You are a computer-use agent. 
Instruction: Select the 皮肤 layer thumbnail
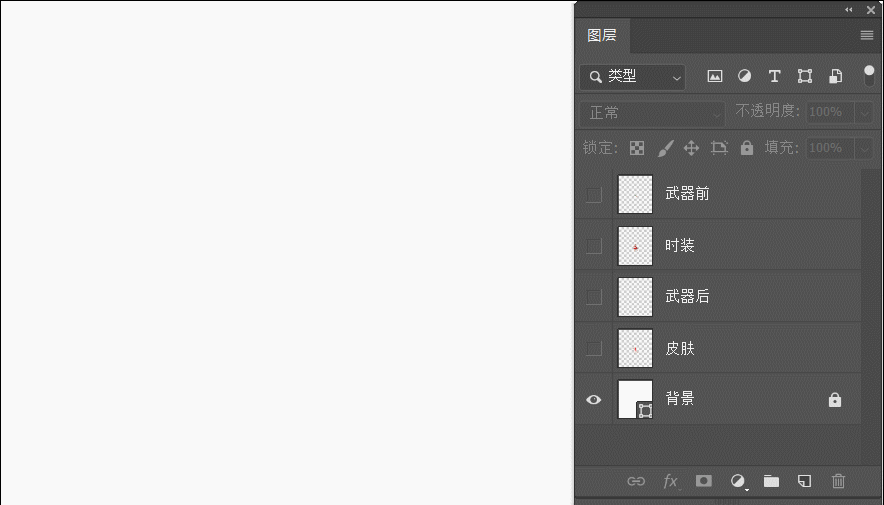pyautogui.click(x=635, y=348)
